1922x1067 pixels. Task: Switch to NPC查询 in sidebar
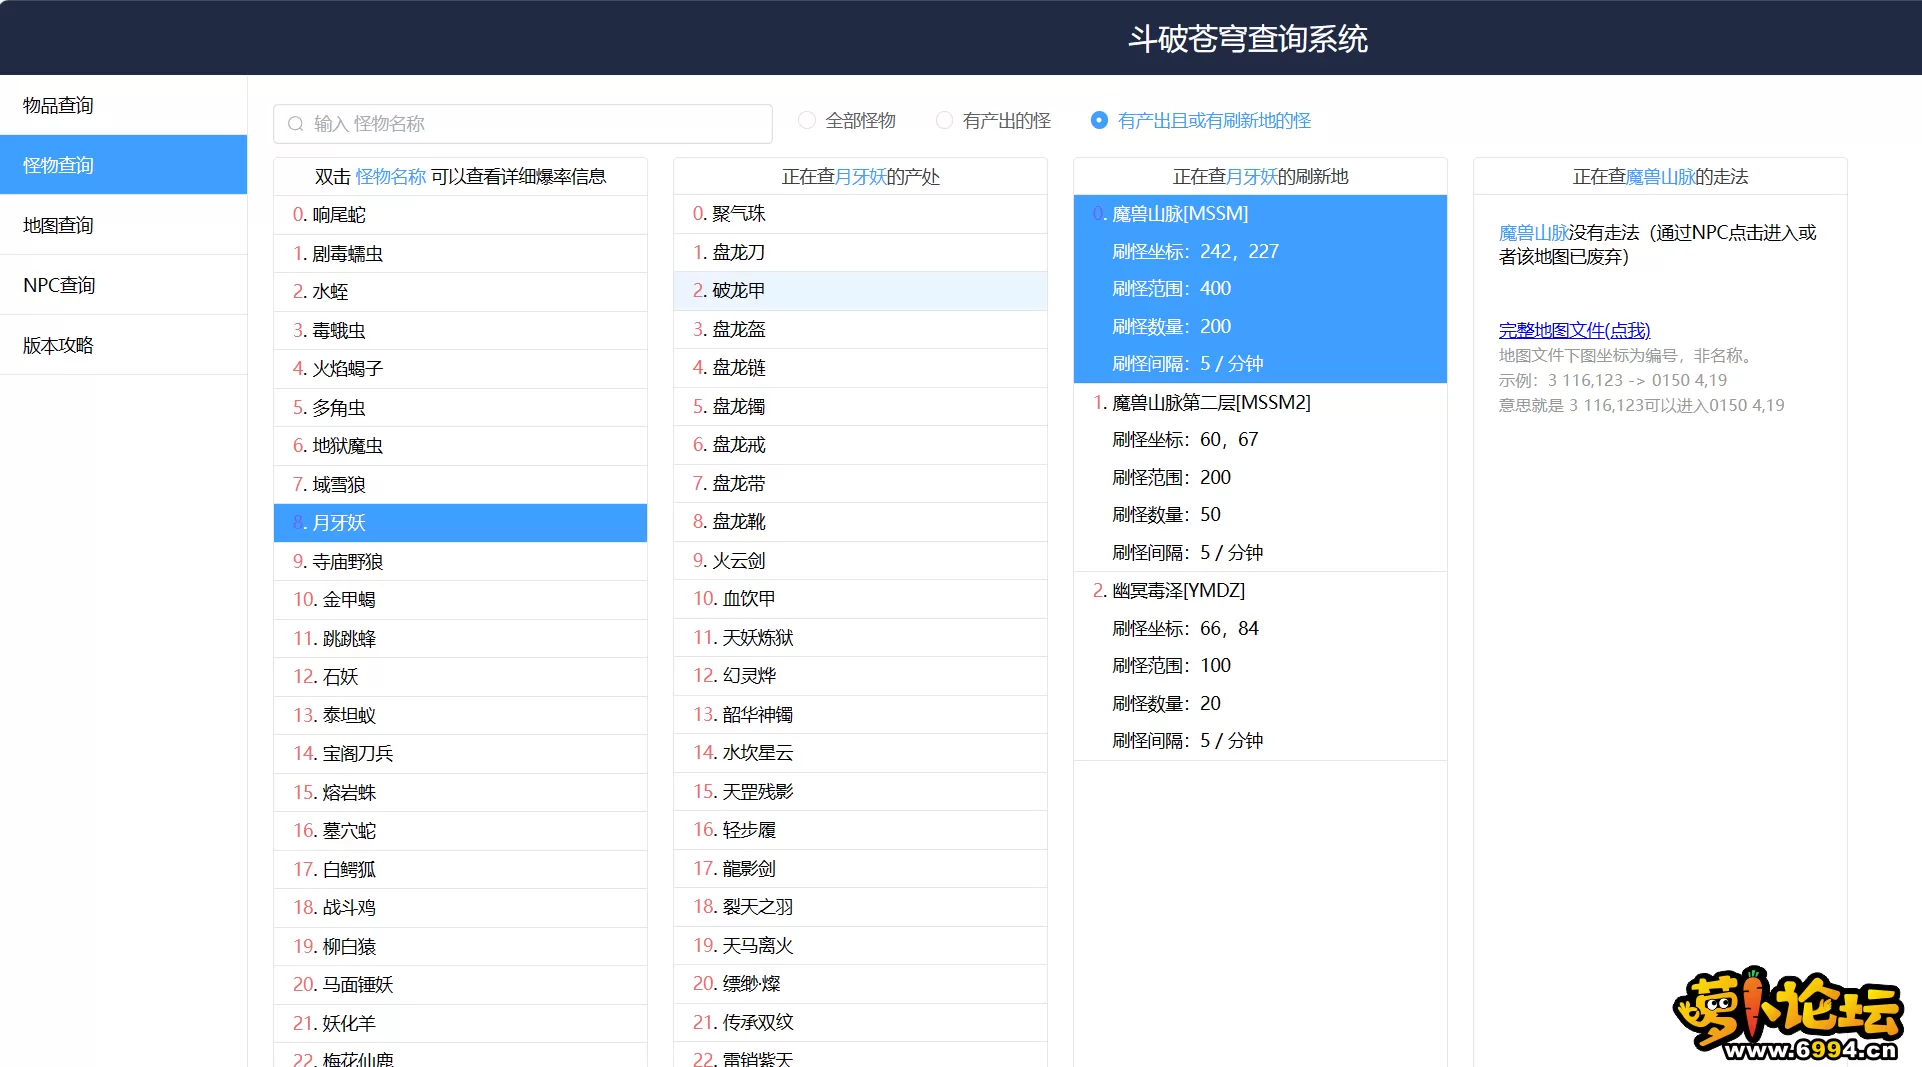[123, 285]
